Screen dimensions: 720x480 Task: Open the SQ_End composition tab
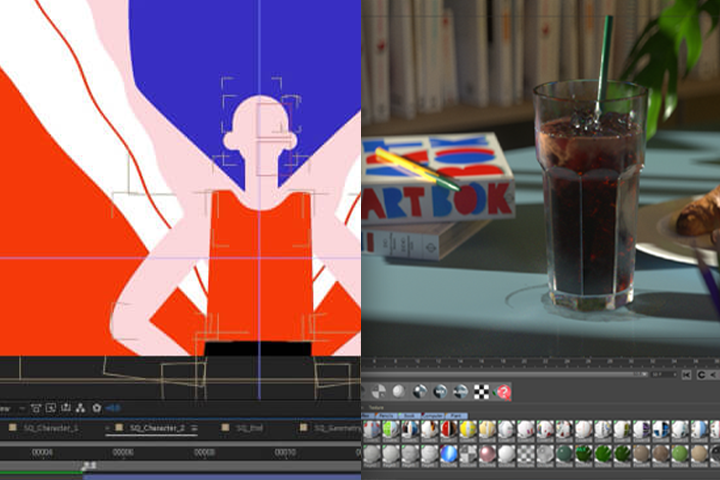tap(249, 428)
